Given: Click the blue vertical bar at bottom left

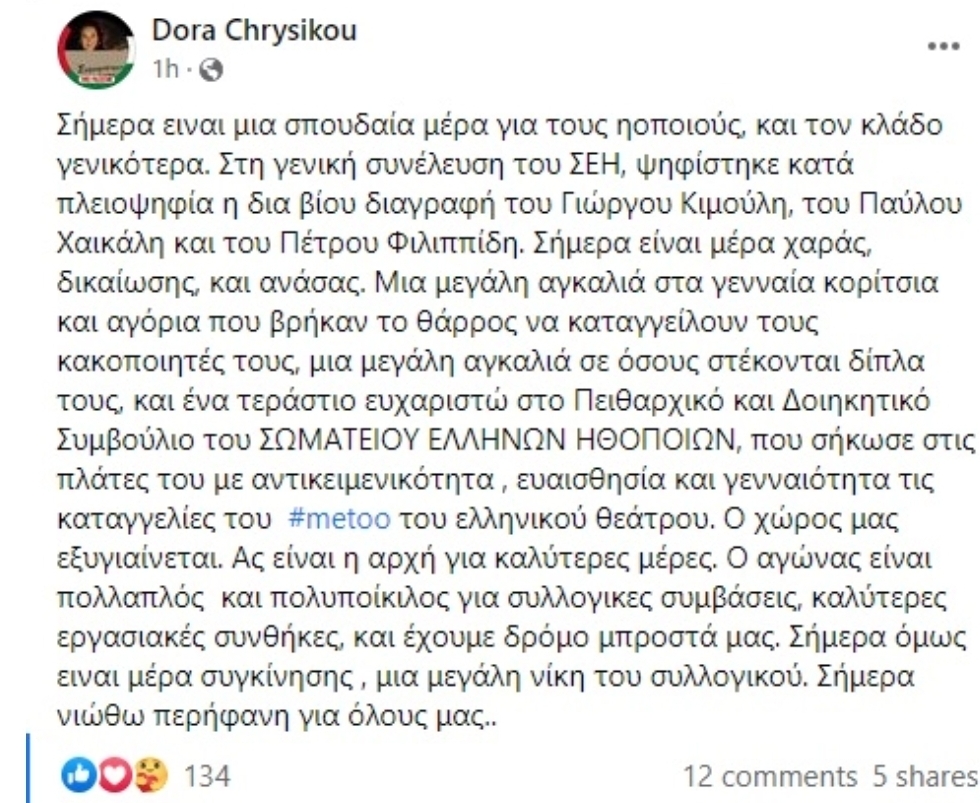Looking at the screenshot, I should click(x=28, y=769).
